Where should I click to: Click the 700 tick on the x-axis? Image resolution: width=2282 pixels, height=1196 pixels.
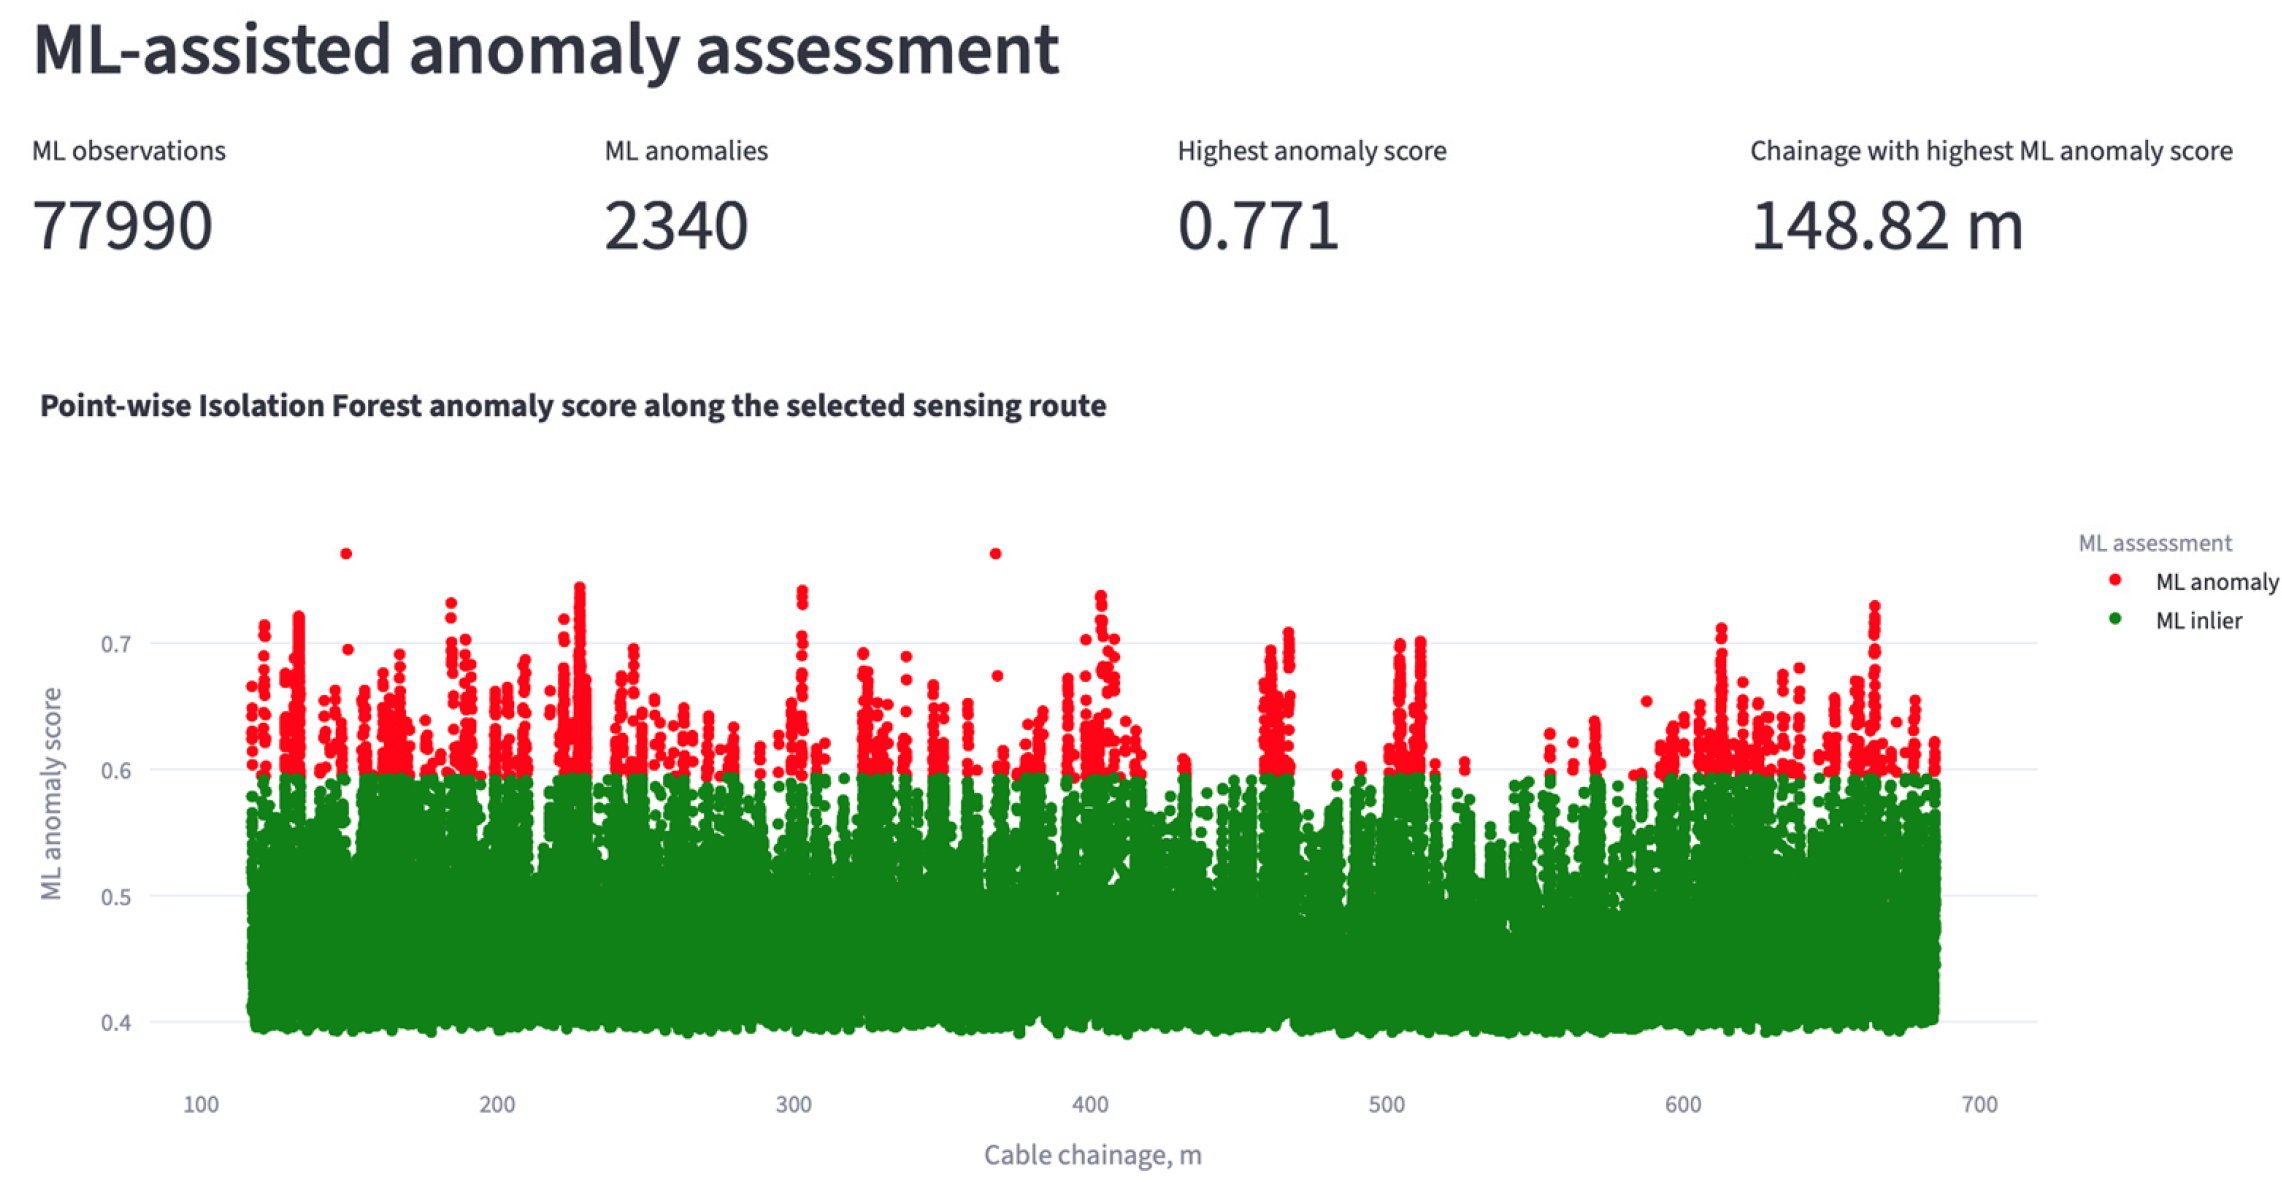pyautogui.click(x=1980, y=1105)
